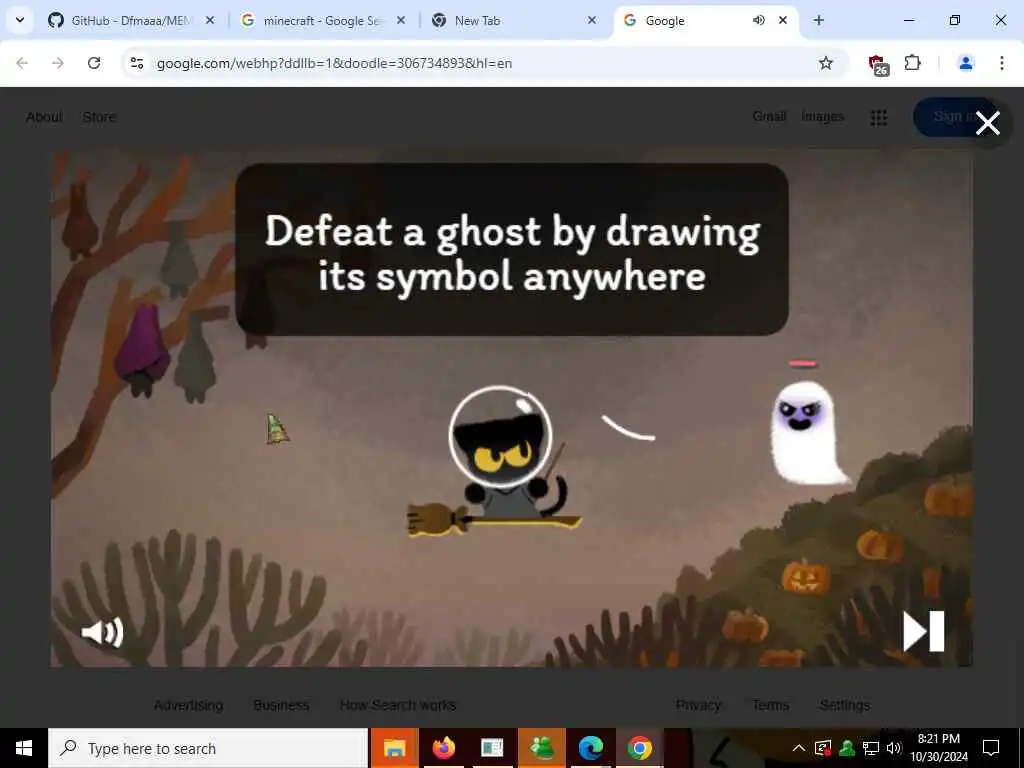Open the green figures taskbar app

(x=541, y=748)
